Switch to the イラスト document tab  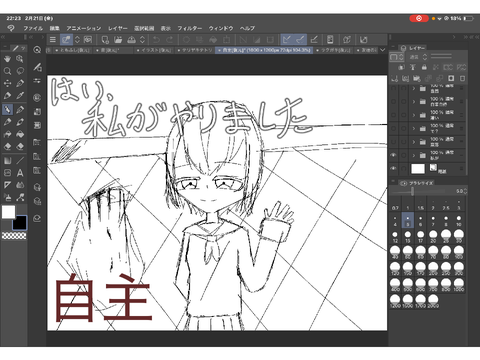coord(154,50)
